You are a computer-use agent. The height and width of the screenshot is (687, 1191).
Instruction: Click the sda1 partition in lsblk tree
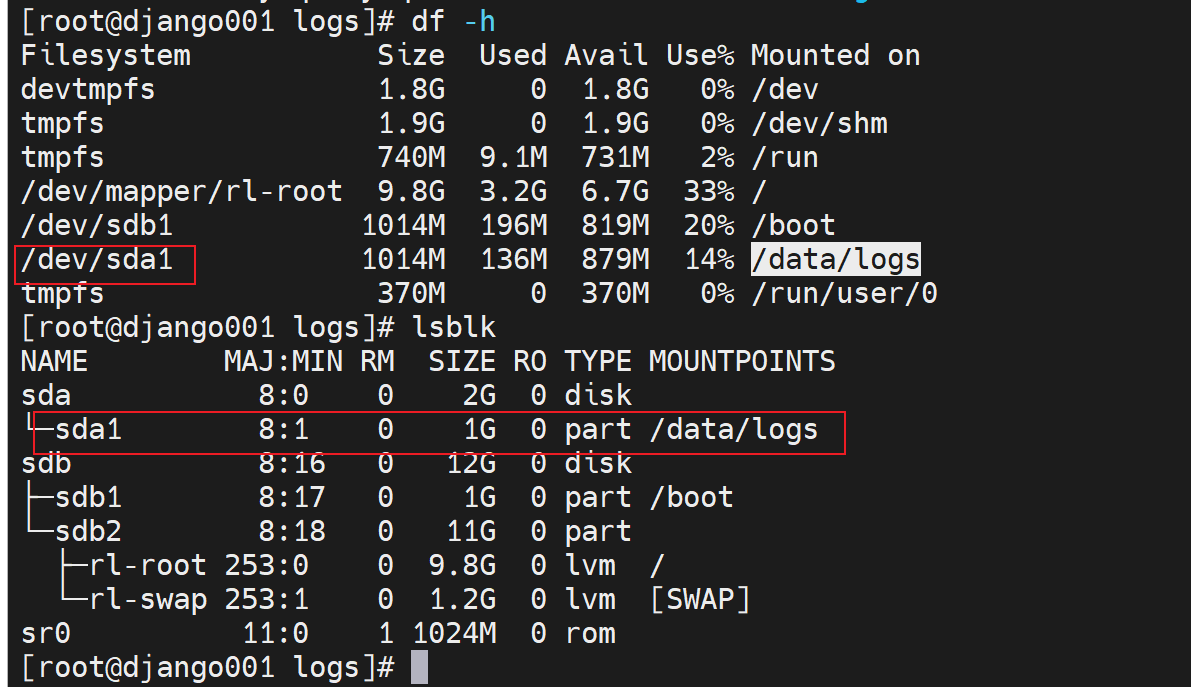(x=88, y=430)
